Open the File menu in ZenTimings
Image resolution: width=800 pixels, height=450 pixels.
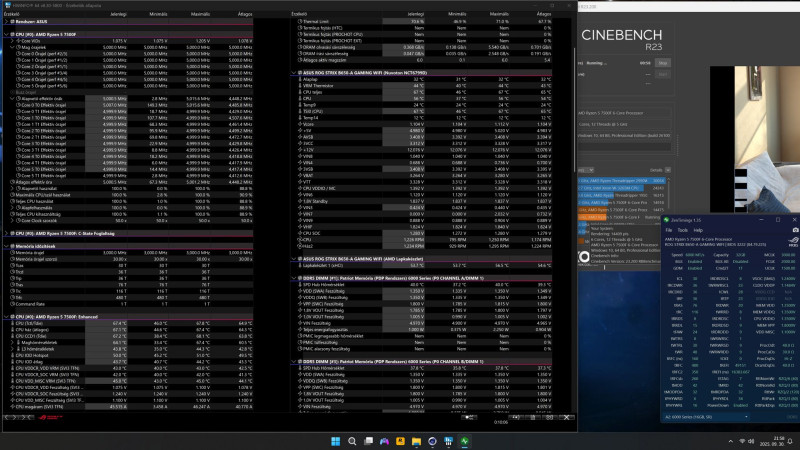(668, 230)
